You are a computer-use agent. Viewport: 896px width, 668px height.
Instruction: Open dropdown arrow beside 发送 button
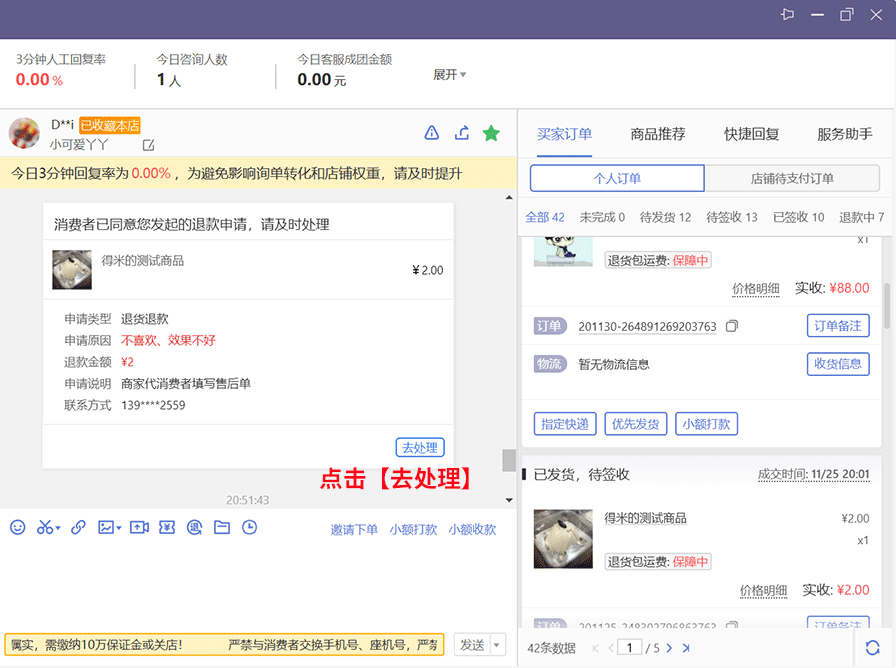tap(498, 645)
